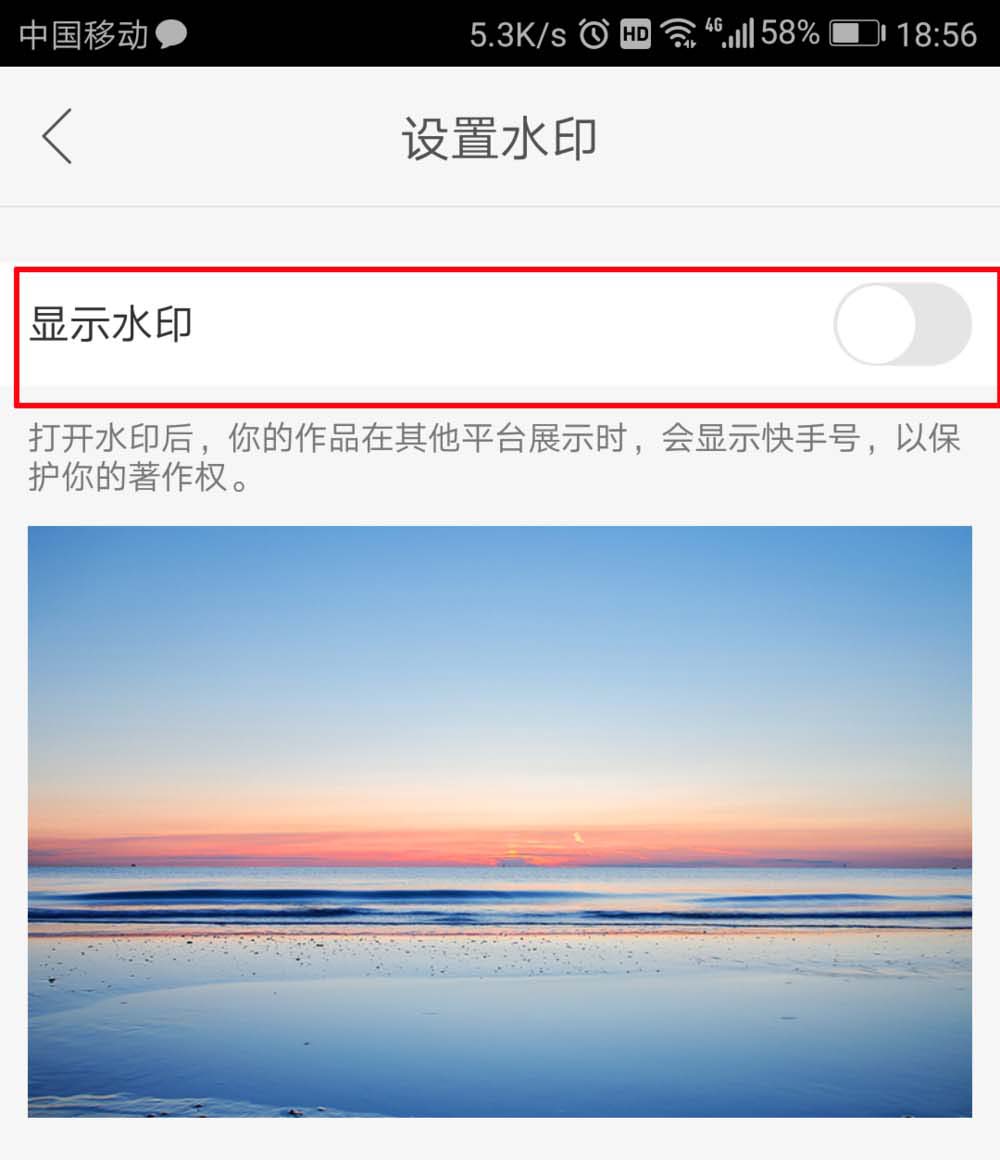
Task: Toggle the 显示水印 switch on
Action: (x=902, y=324)
